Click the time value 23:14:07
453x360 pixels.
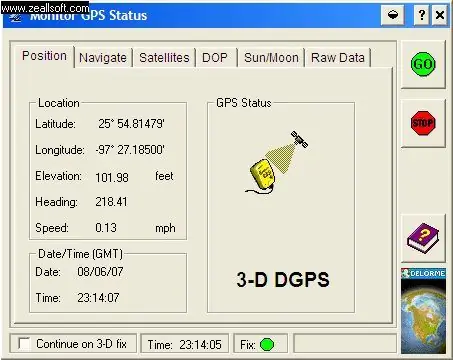click(98, 298)
